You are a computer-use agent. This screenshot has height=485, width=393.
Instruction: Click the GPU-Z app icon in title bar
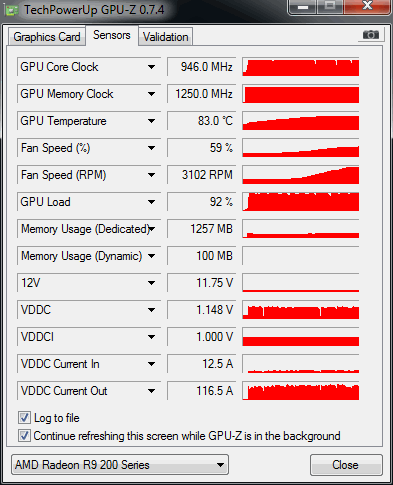(x=11, y=10)
